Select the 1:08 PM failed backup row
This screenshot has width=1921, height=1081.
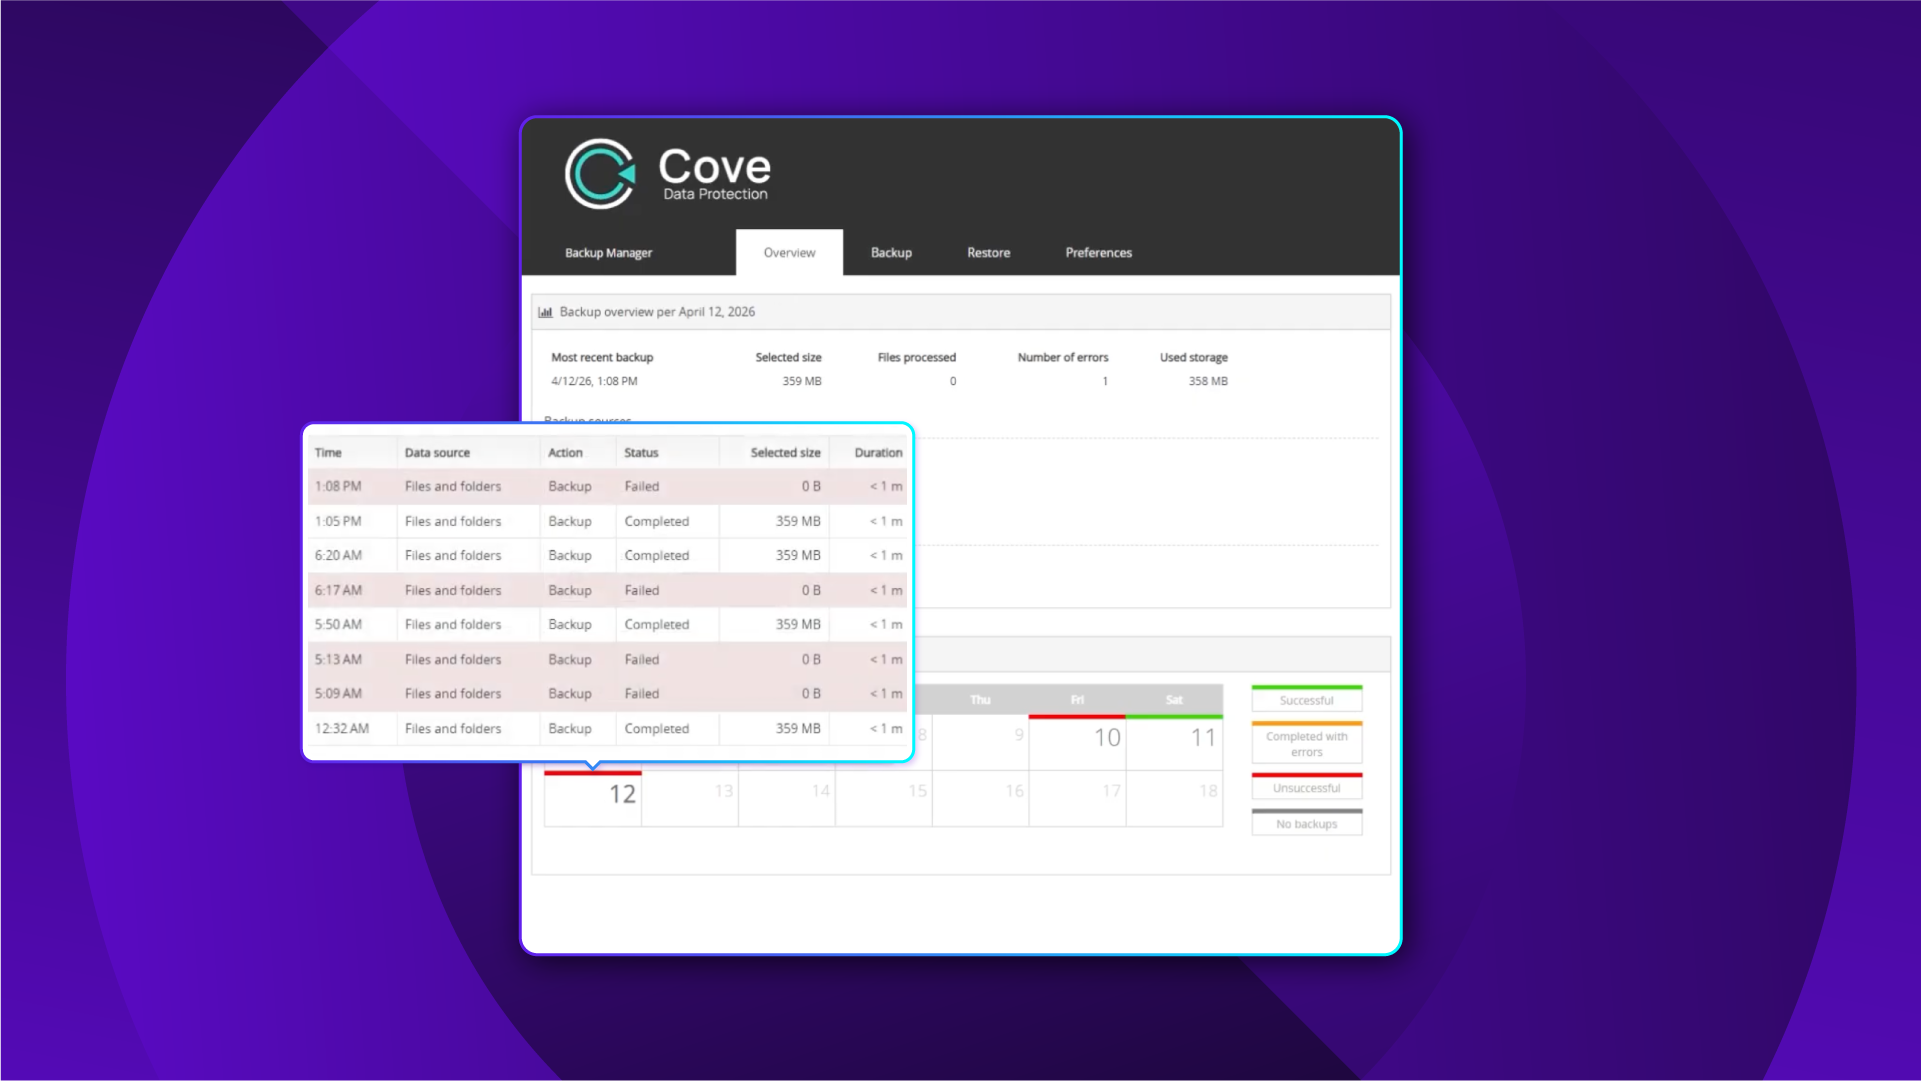click(608, 487)
